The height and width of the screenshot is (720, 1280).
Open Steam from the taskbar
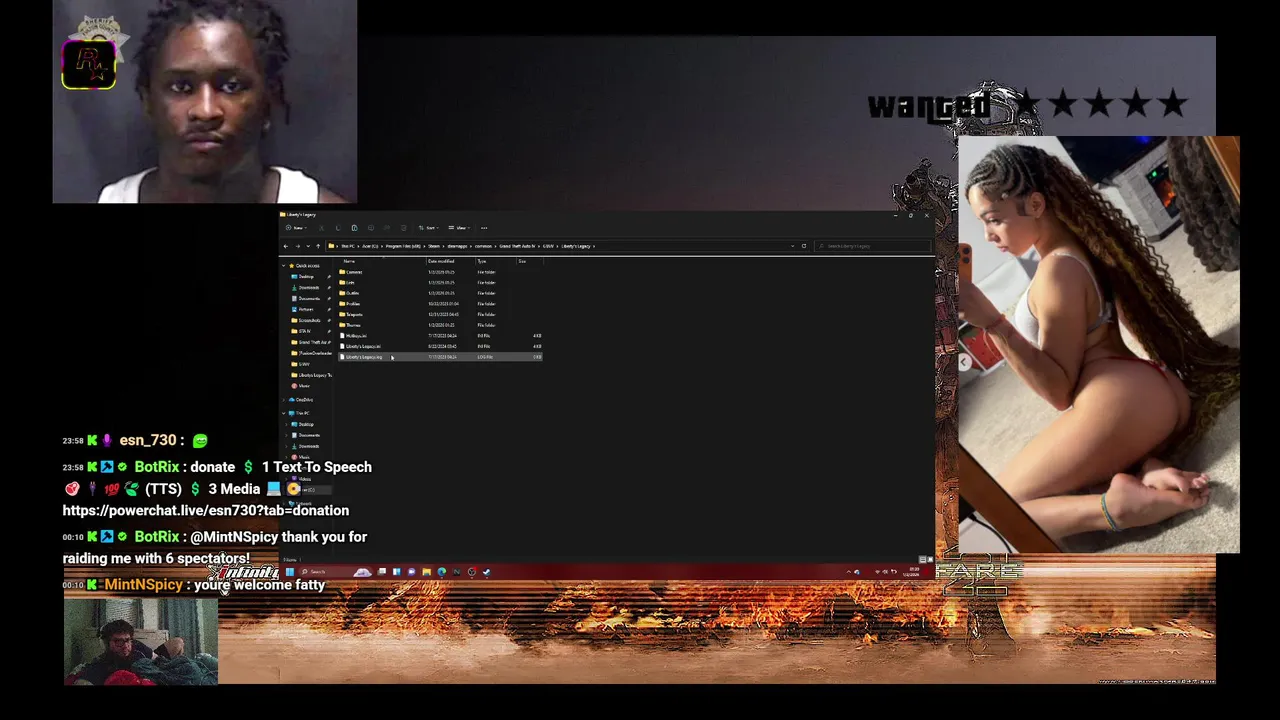point(486,572)
